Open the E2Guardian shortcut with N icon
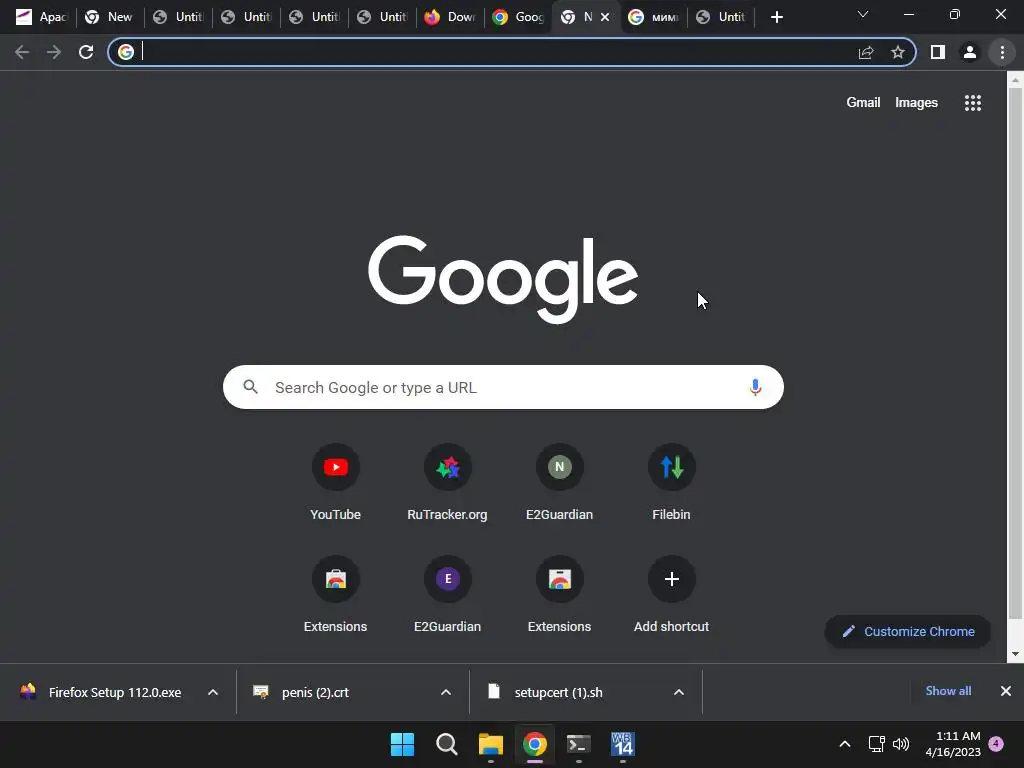The height and width of the screenshot is (768, 1024). tap(560, 483)
